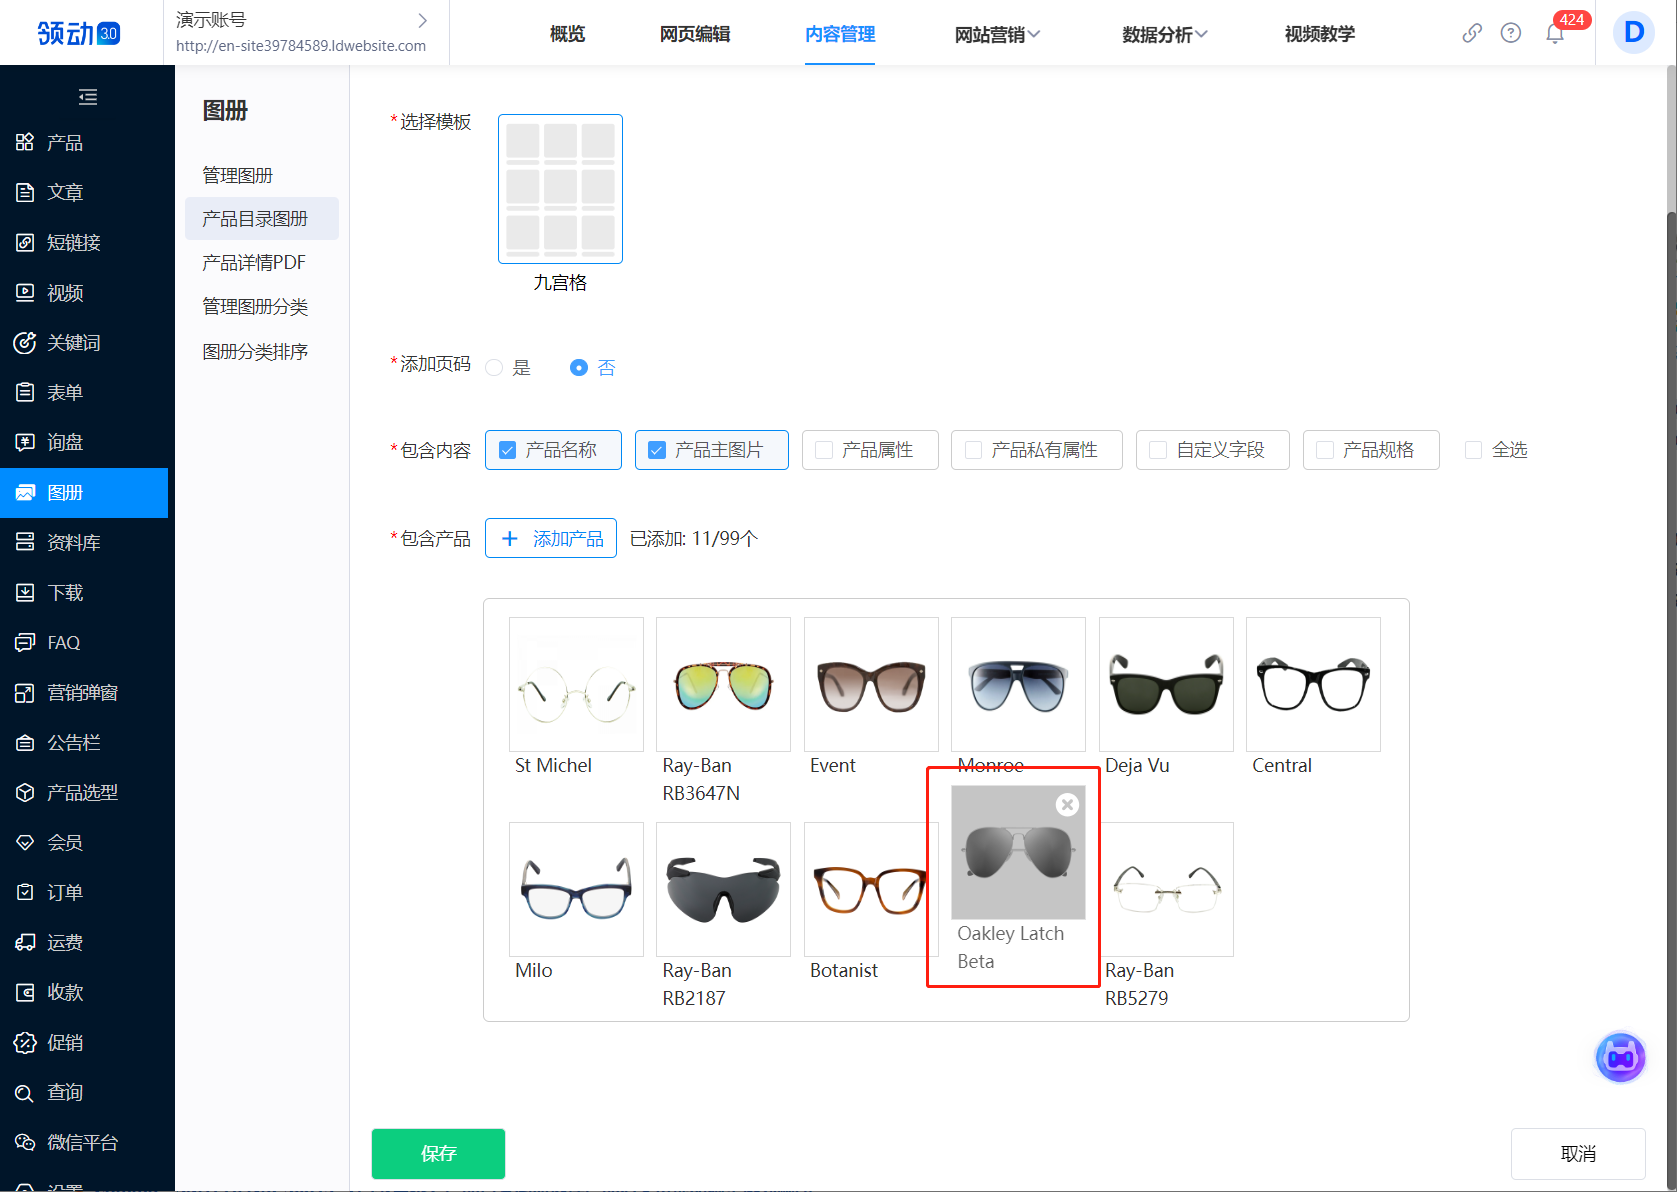Expand the 演示账号 site switcher arrow

423,20
